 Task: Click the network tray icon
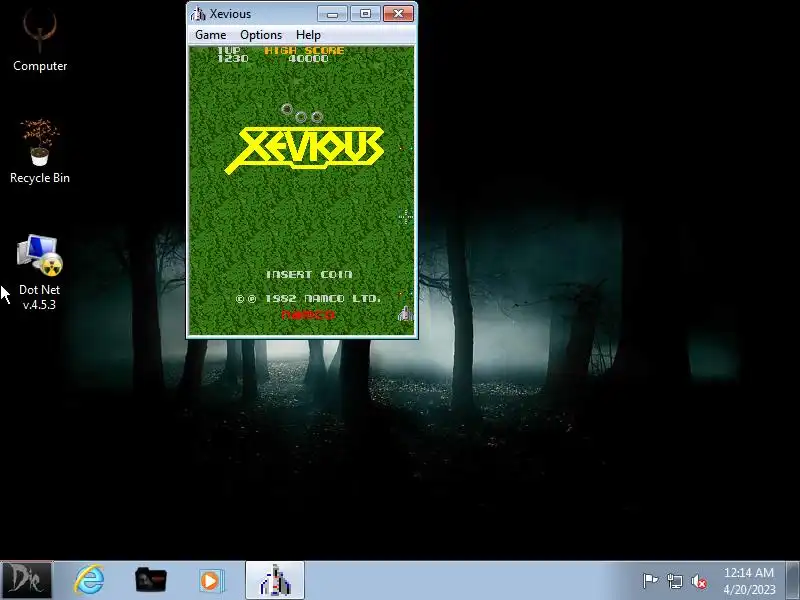(674, 581)
